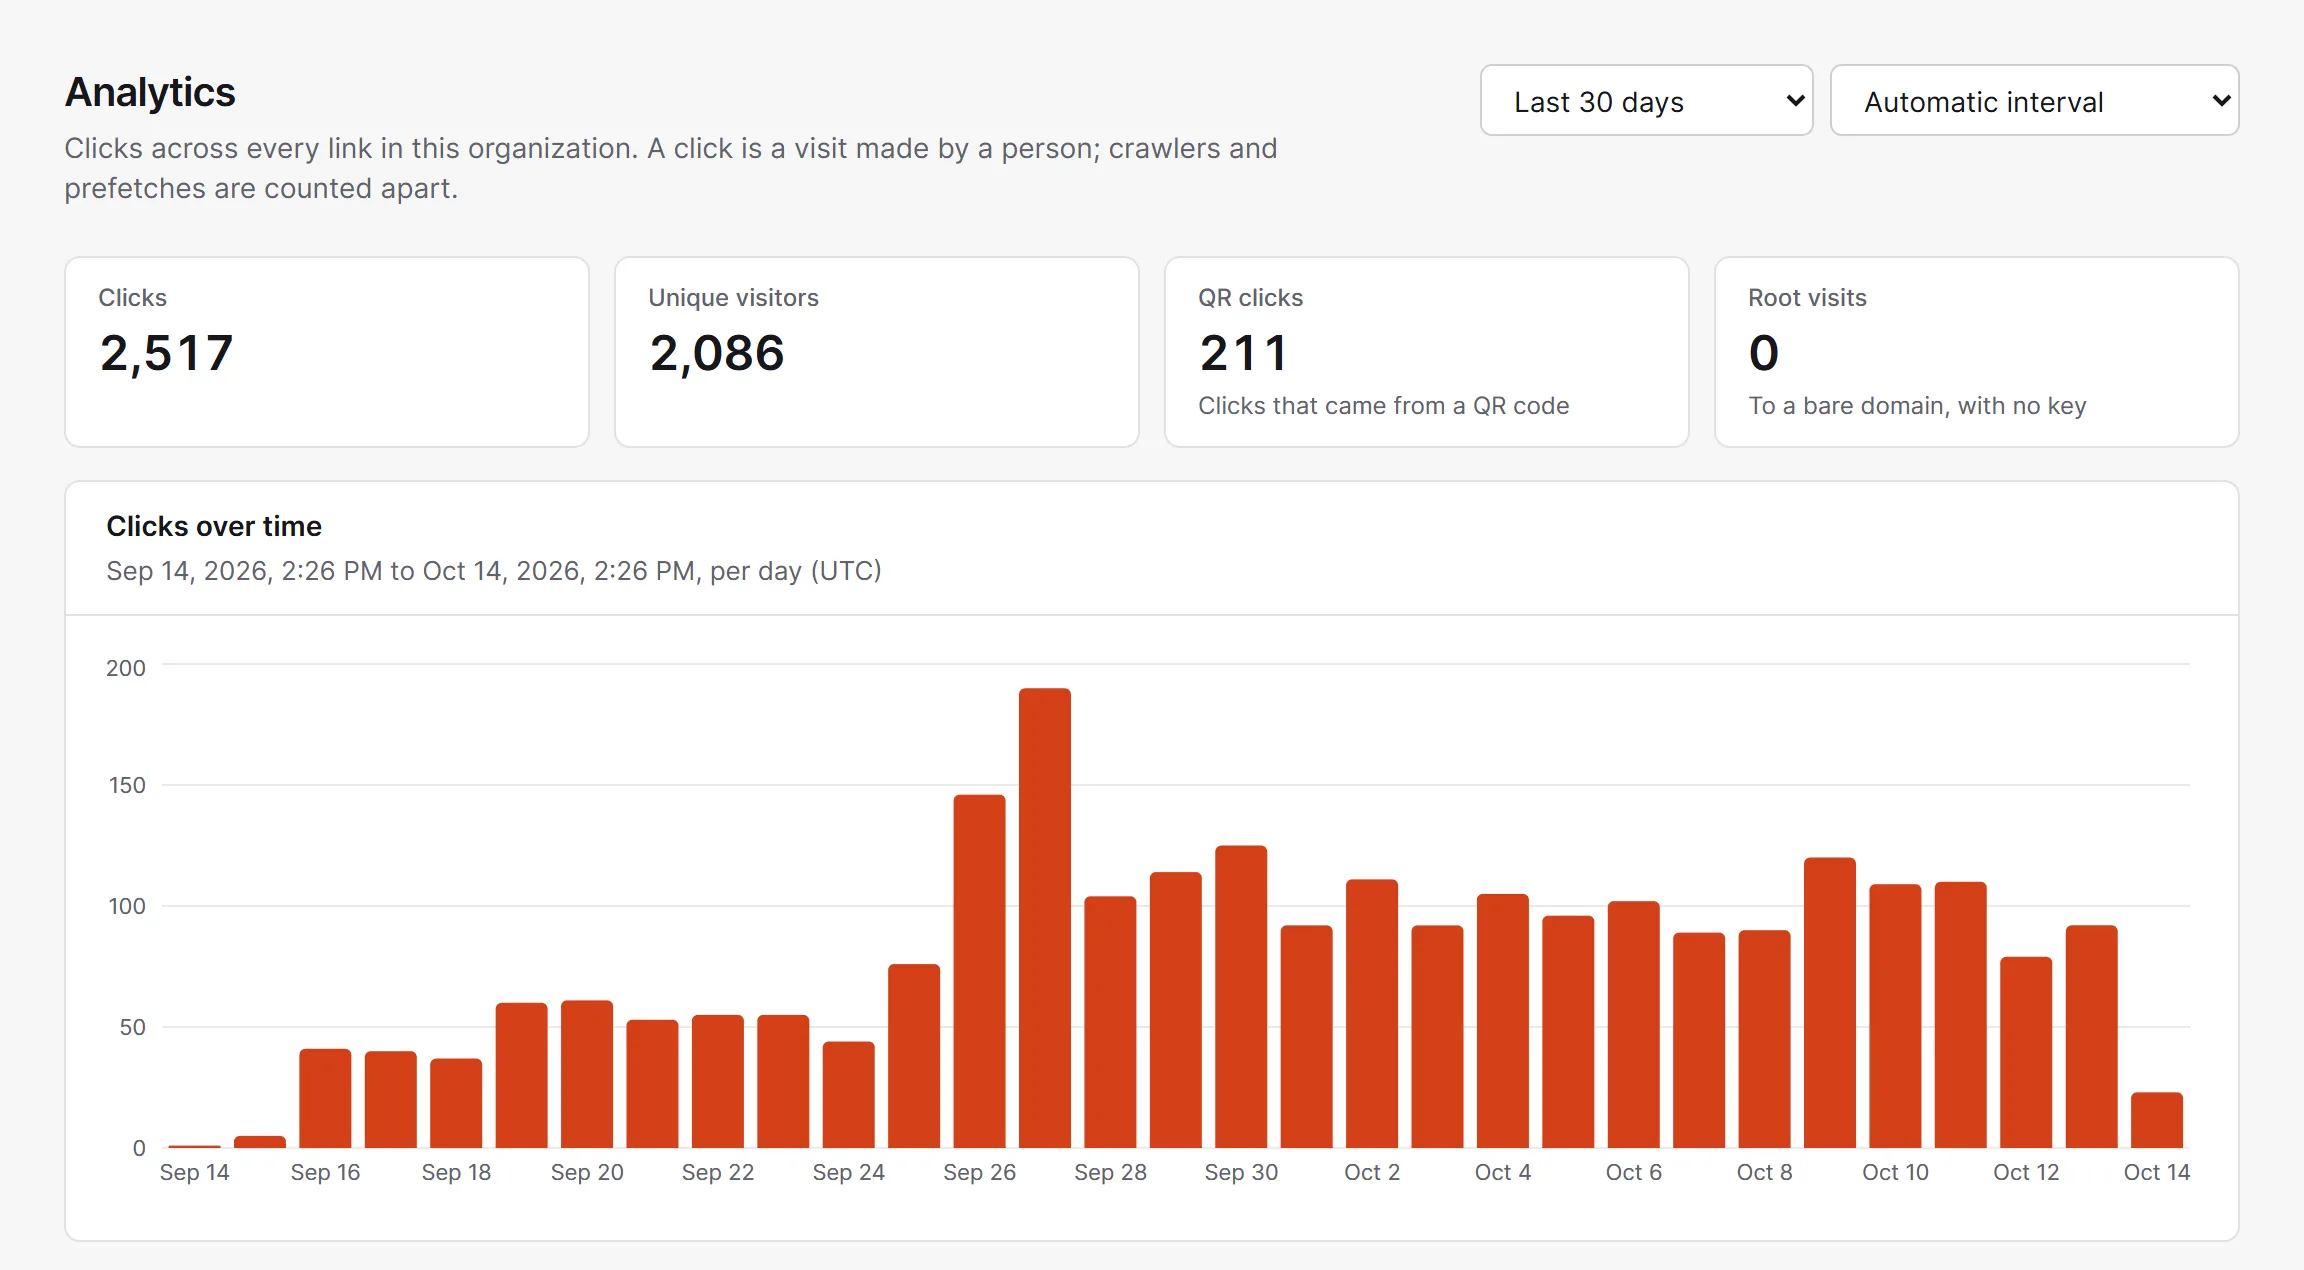
Task: Open the Automatic interval dropdown
Action: click(x=2034, y=101)
